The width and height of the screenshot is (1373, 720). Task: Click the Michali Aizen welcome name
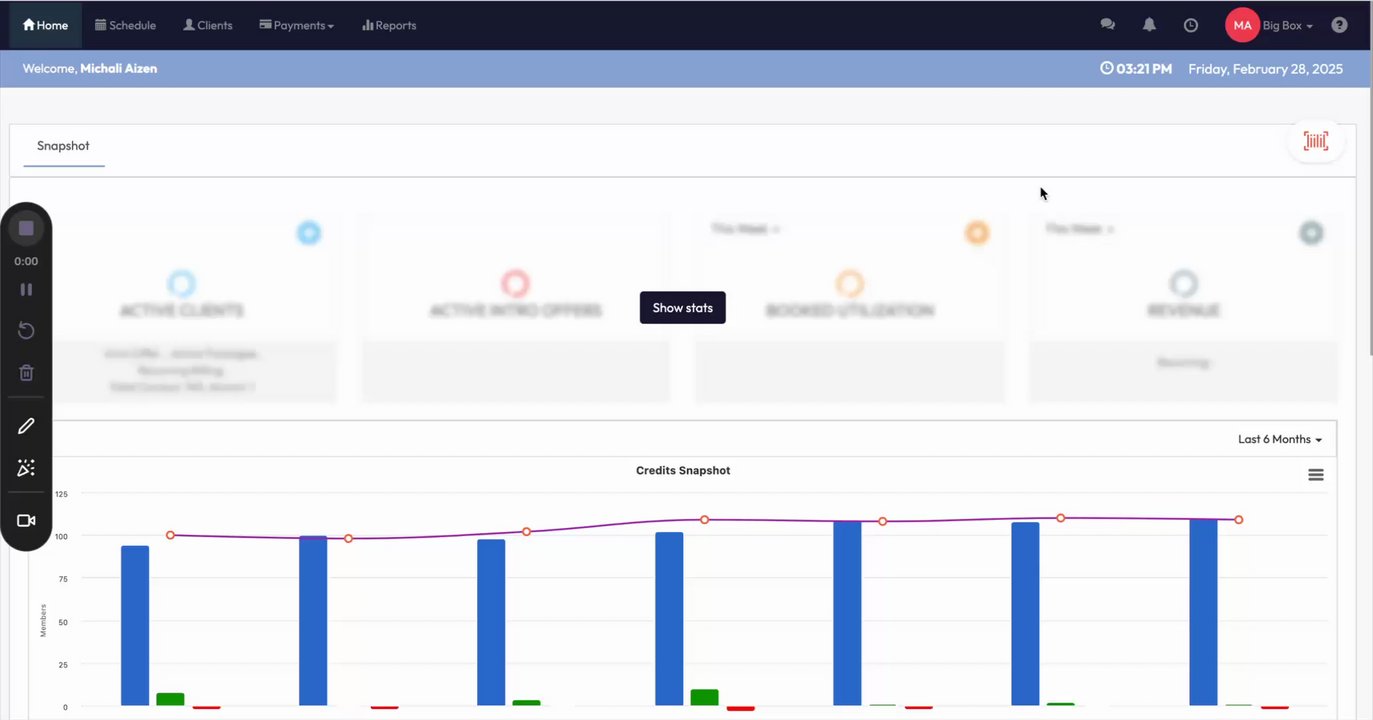(118, 69)
